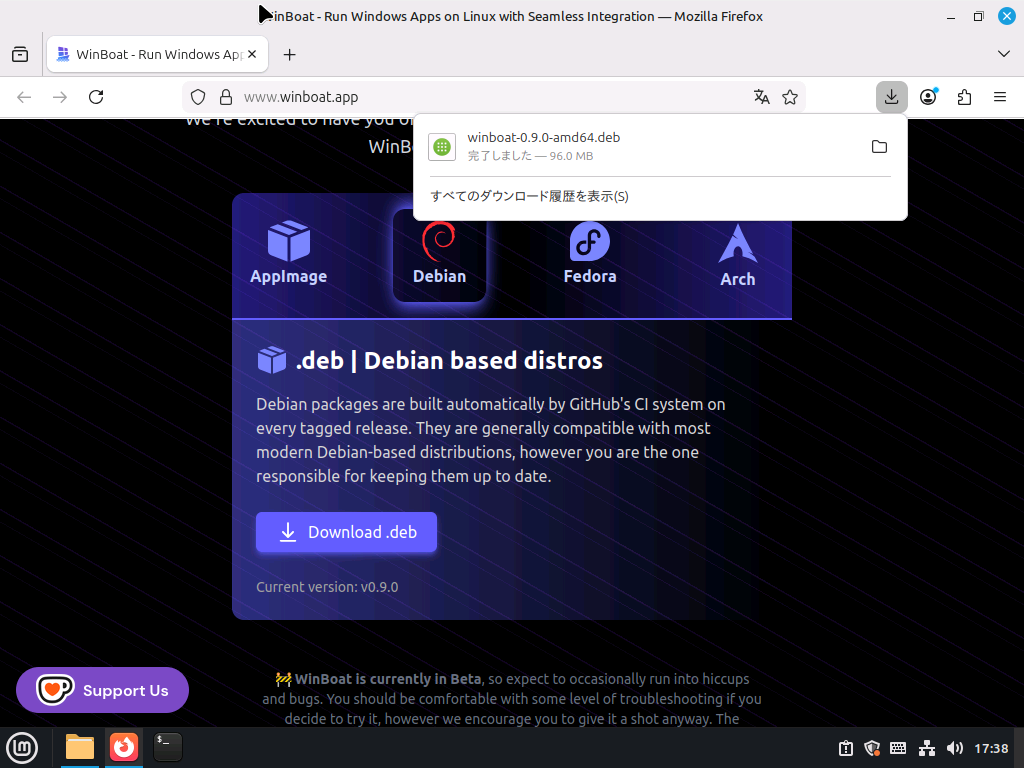This screenshot has height=768, width=1024.
Task: Open the extensions puzzle piece icon
Action: pos(964,97)
